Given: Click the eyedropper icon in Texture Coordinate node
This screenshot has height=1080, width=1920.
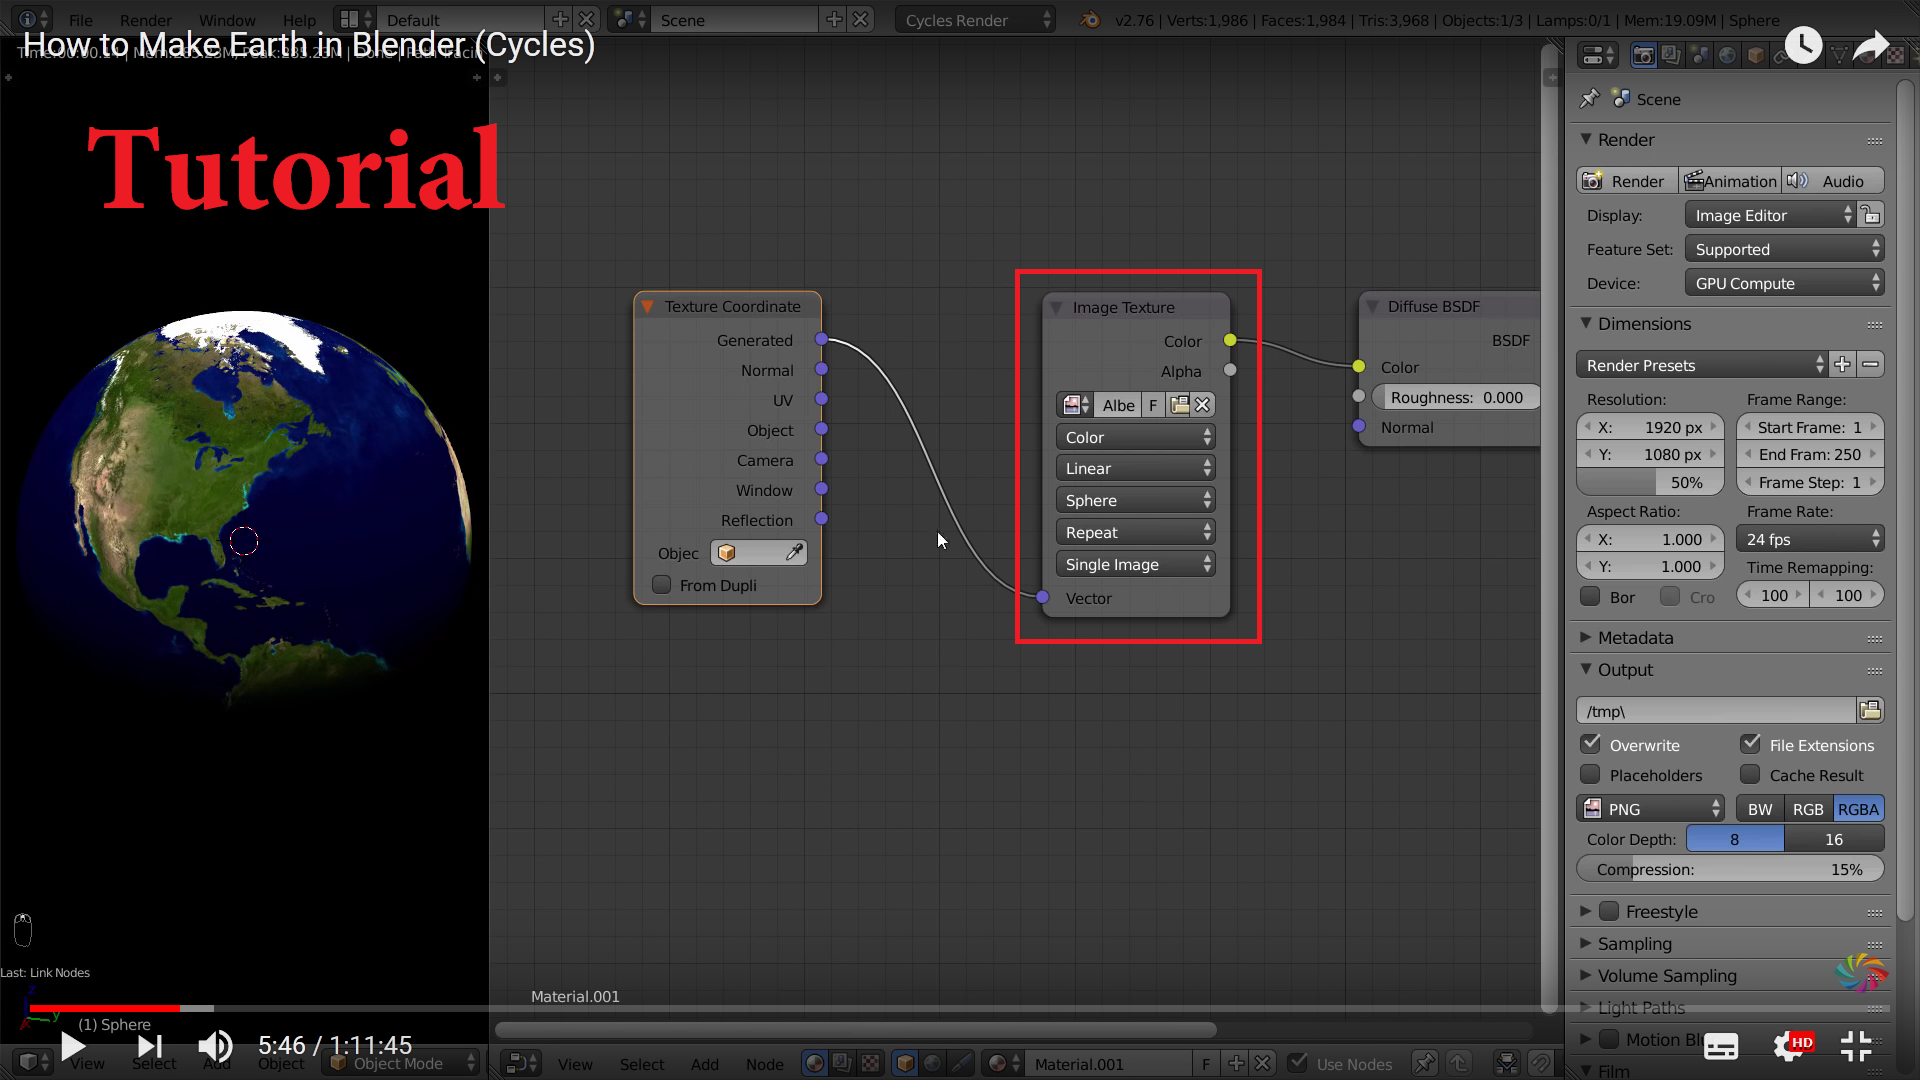Looking at the screenshot, I should (x=794, y=553).
